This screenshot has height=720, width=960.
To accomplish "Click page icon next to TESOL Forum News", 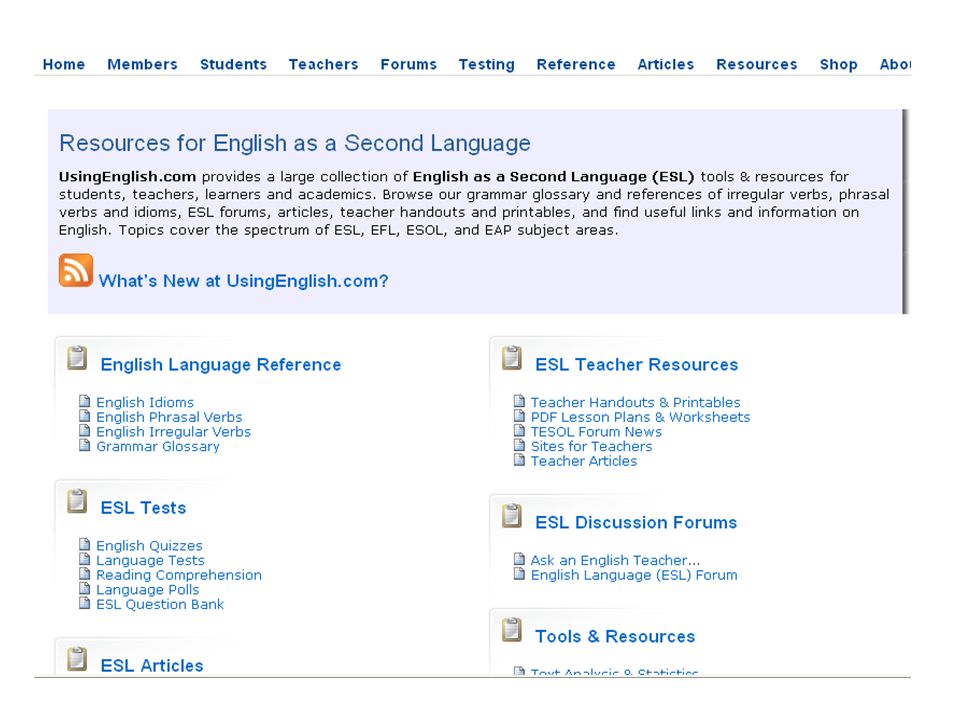I will 519,430.
